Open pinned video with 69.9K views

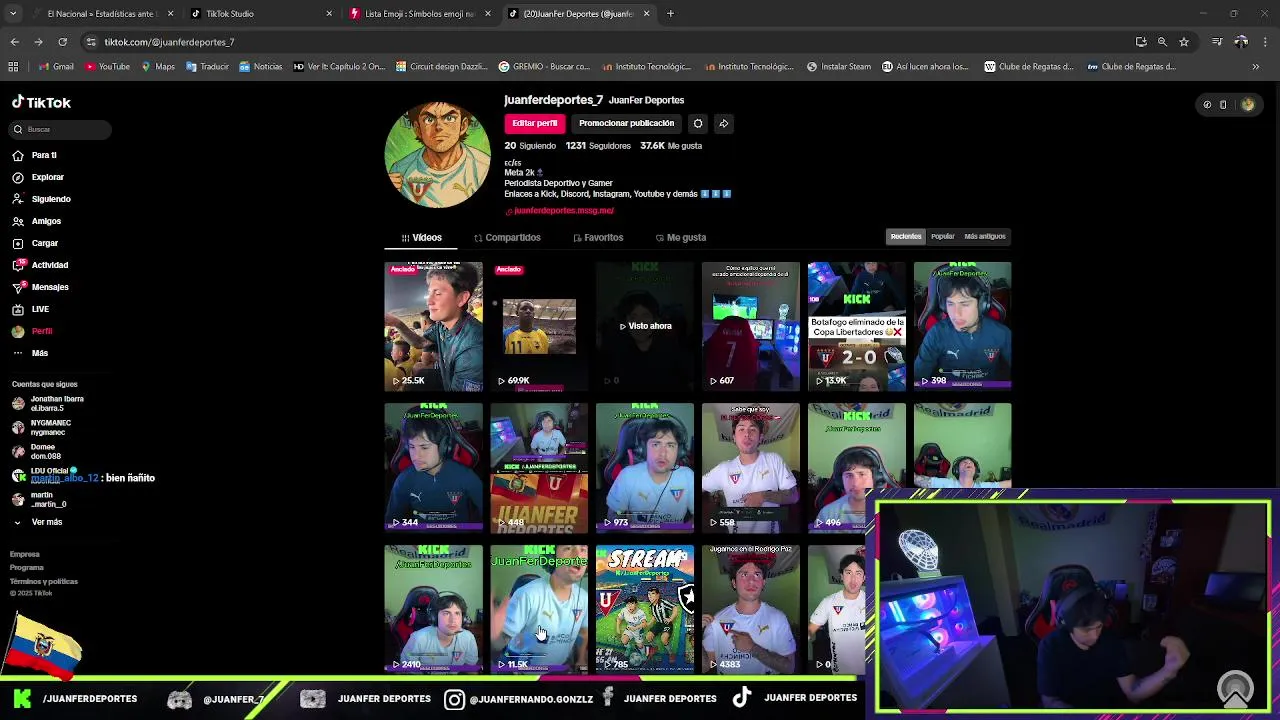pos(539,326)
